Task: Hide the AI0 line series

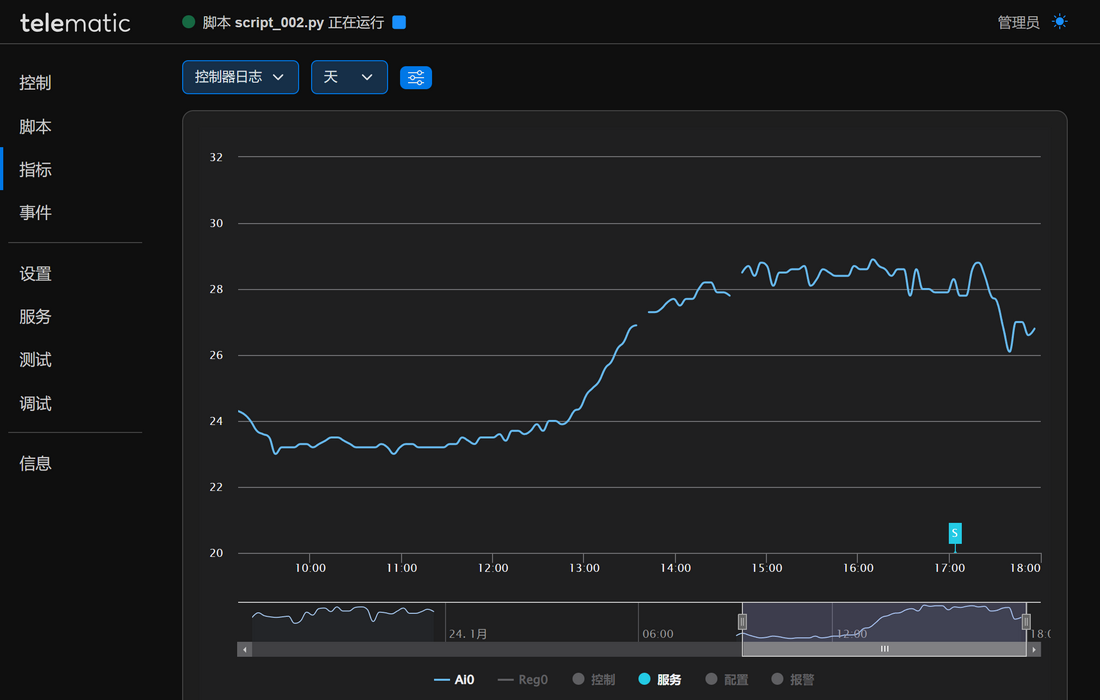Action: click(455, 680)
